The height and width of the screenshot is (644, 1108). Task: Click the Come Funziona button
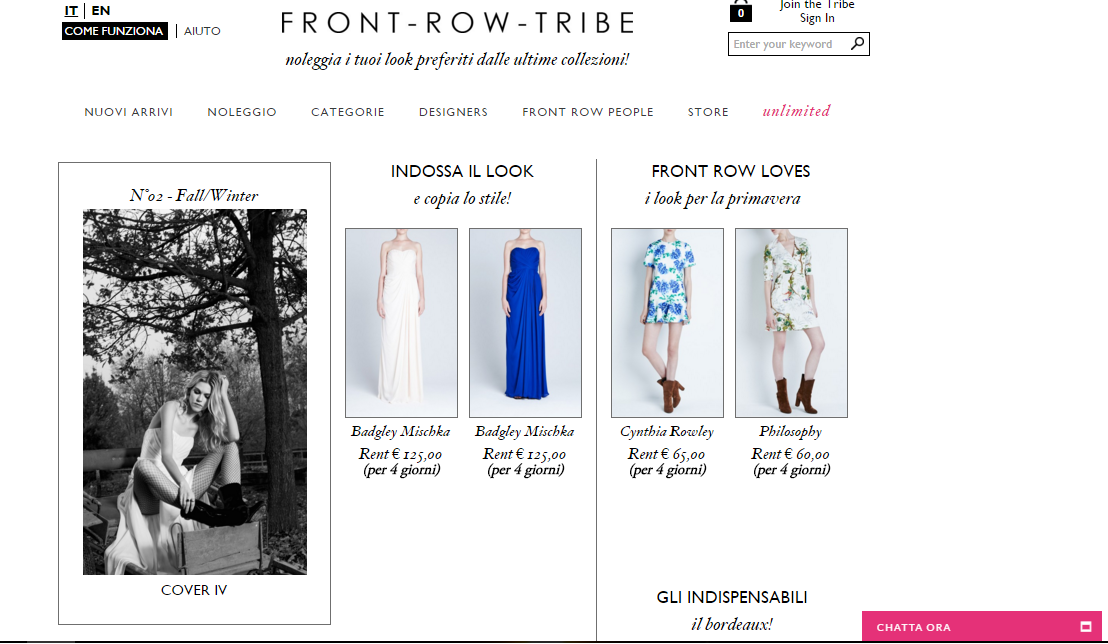[114, 31]
